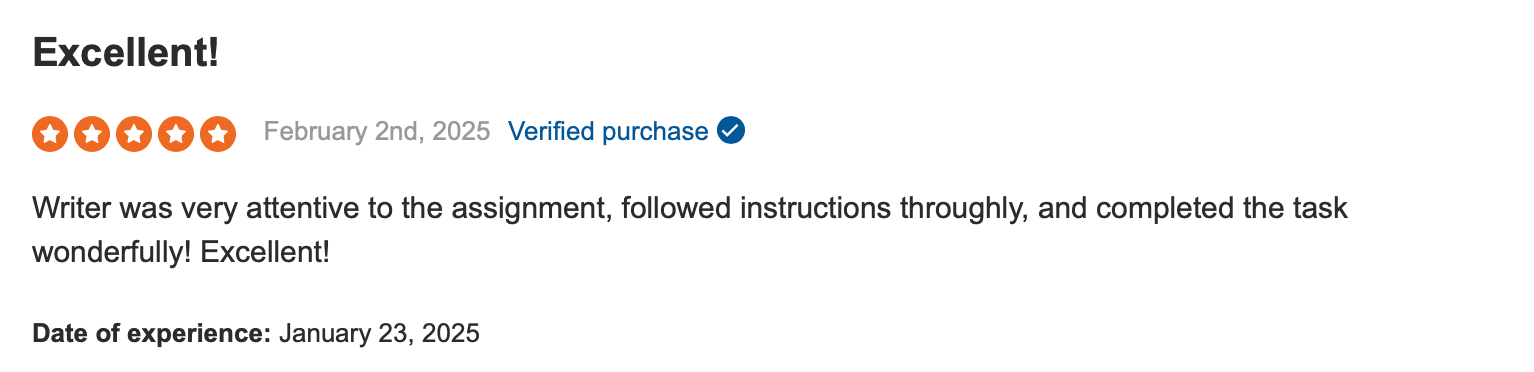Click Excellent! at the end of review text
This screenshot has height=372, width=1534.
tap(265, 252)
